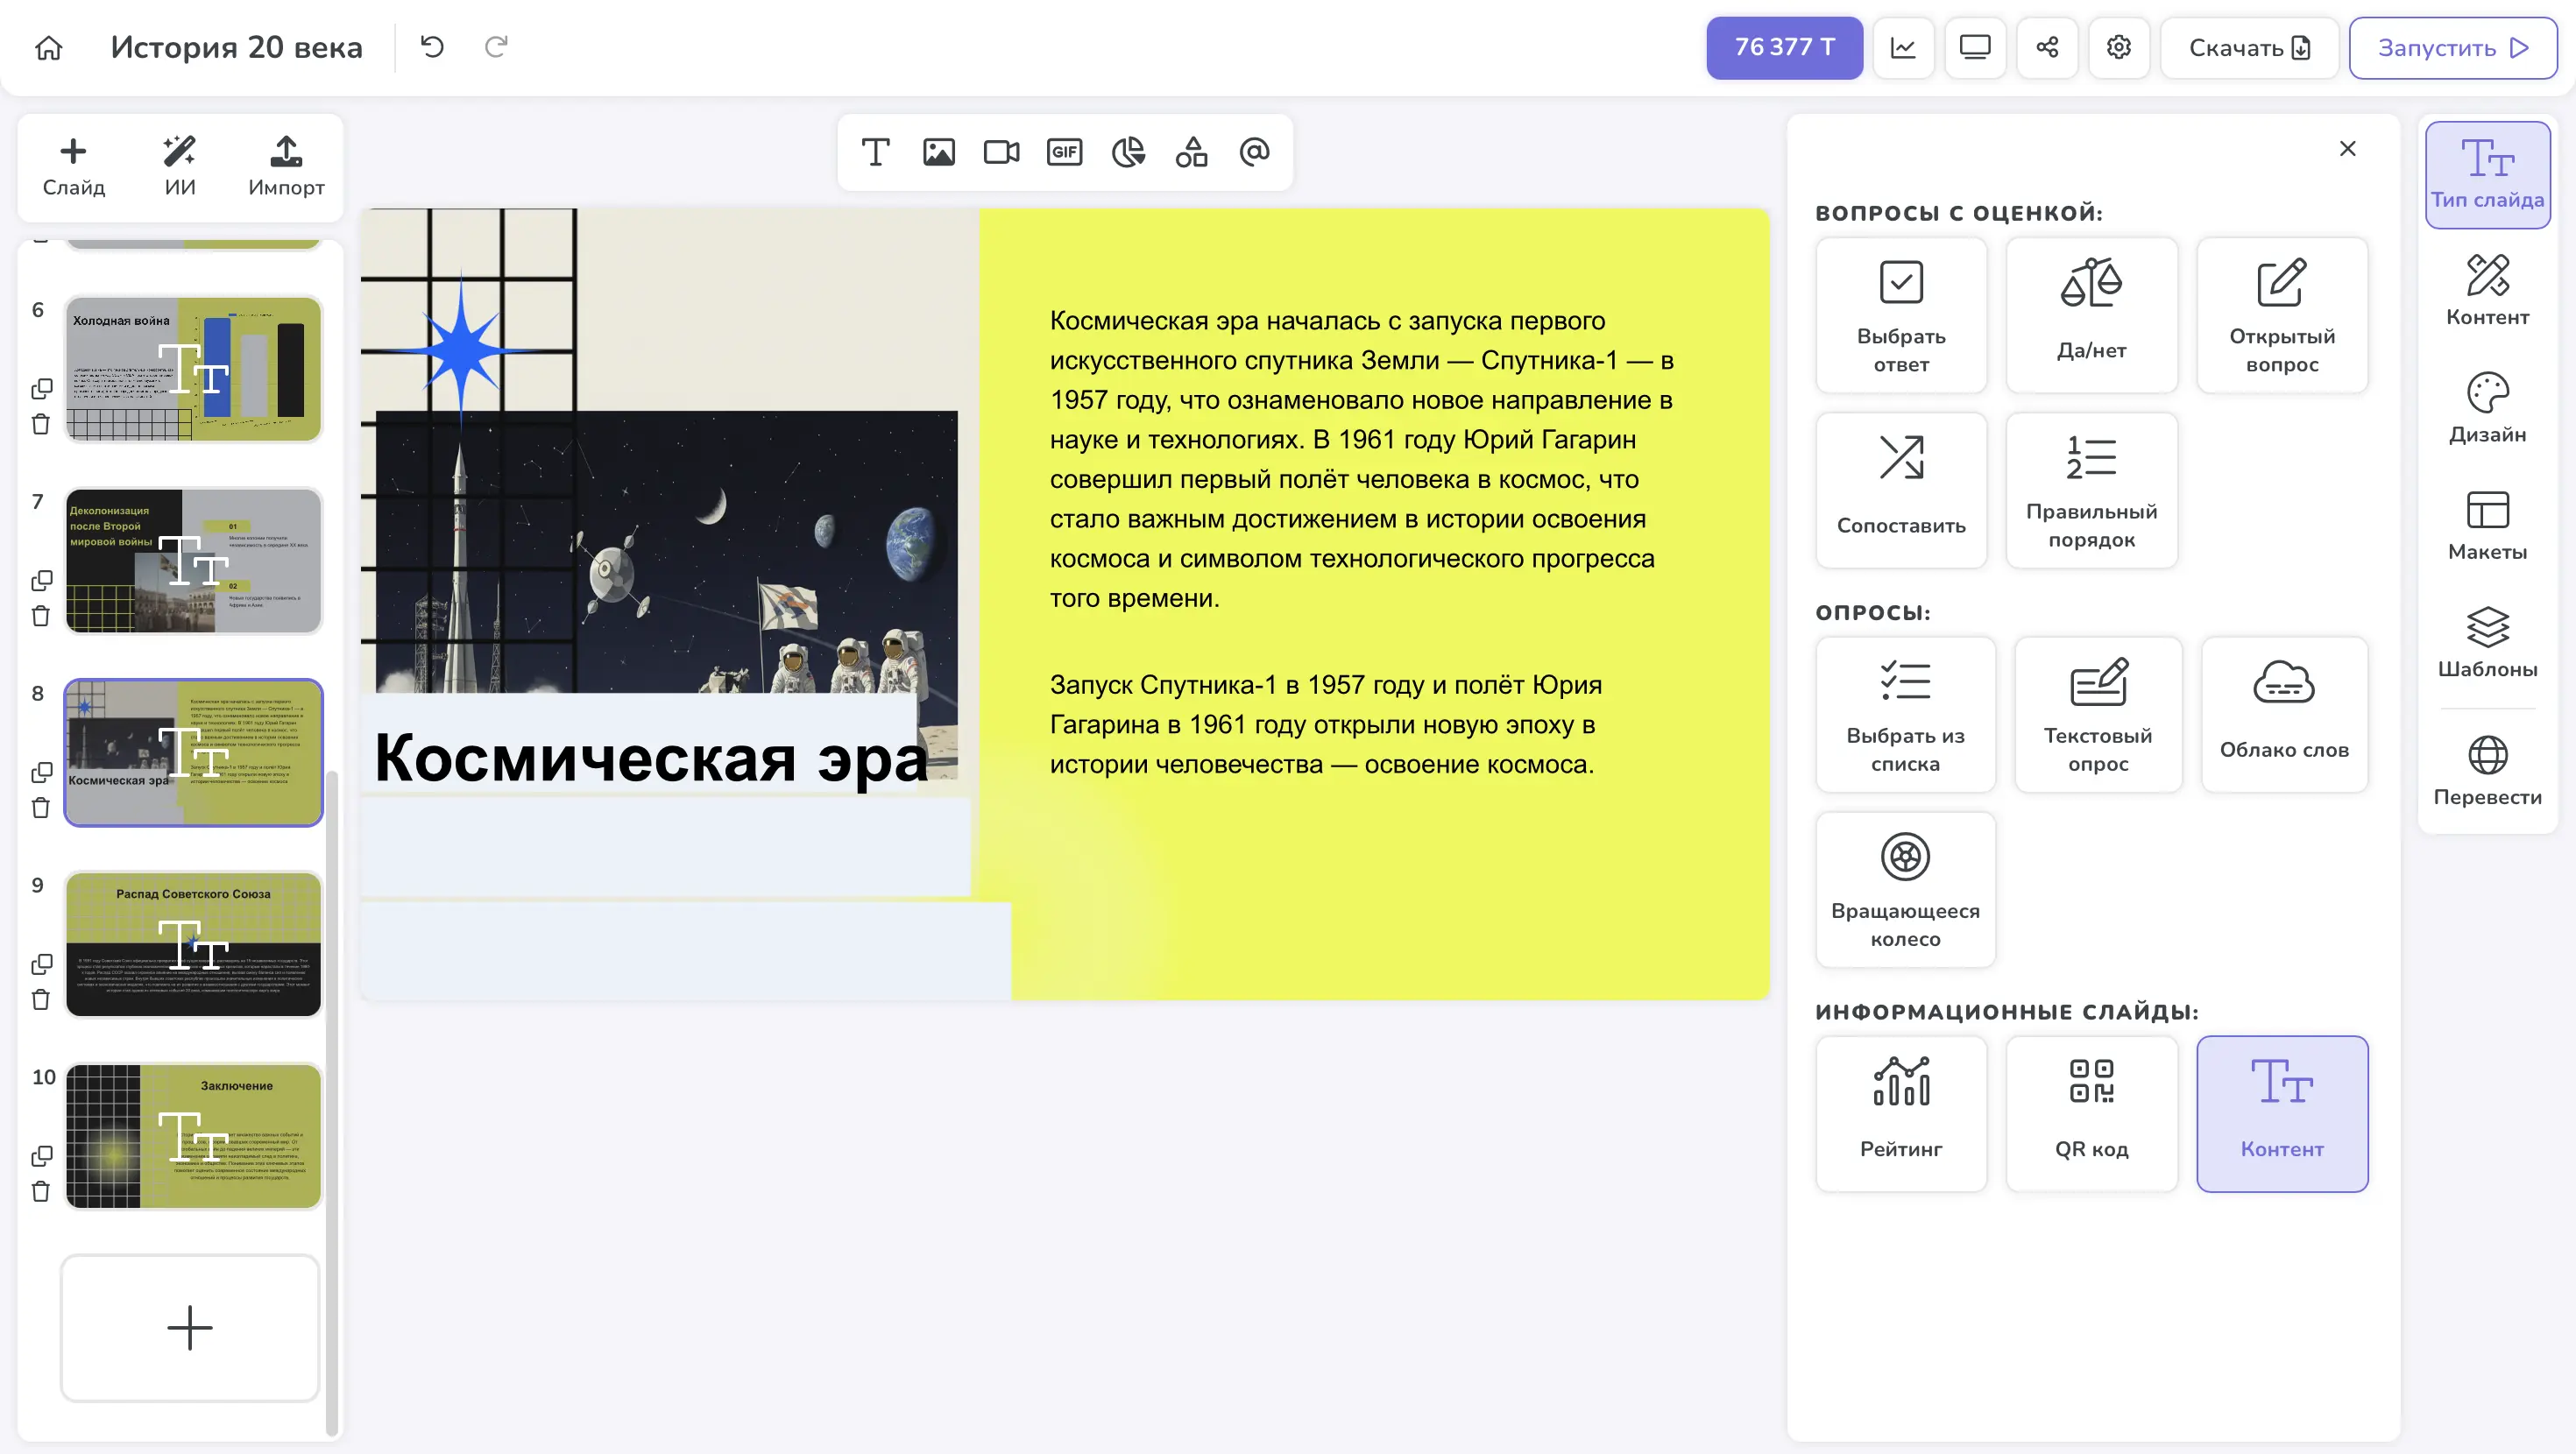The height and width of the screenshot is (1454, 2576).
Task: Close the slide type panel
Action: [x=2347, y=149]
